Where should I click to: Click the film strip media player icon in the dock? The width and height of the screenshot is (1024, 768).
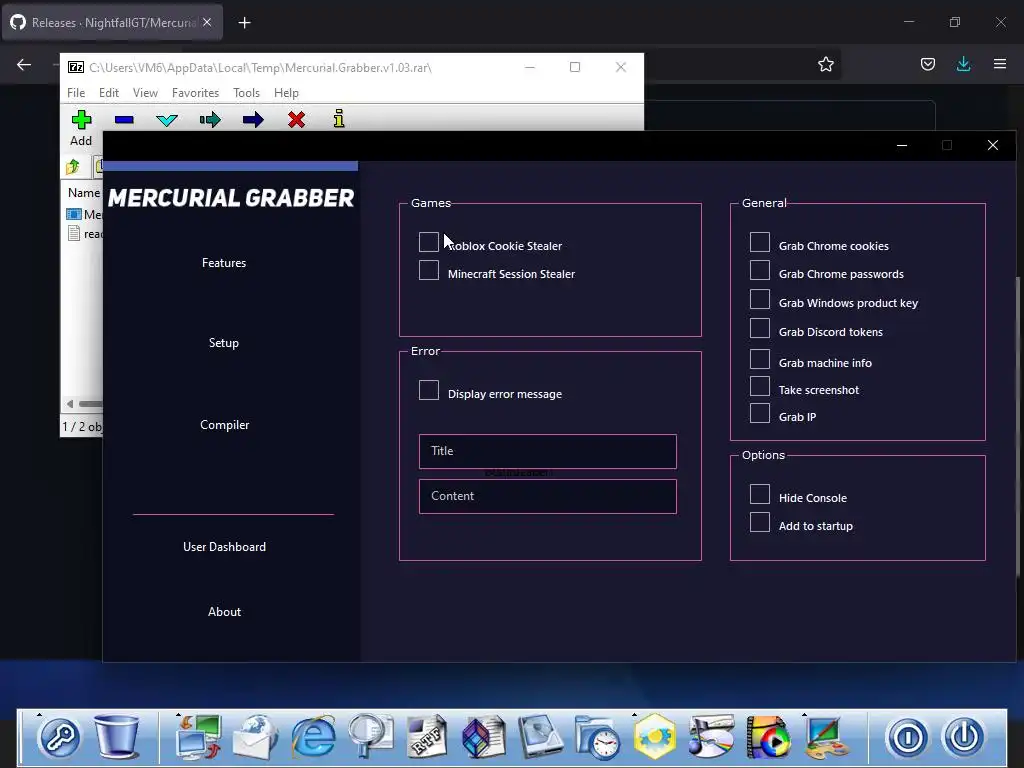[768, 737]
